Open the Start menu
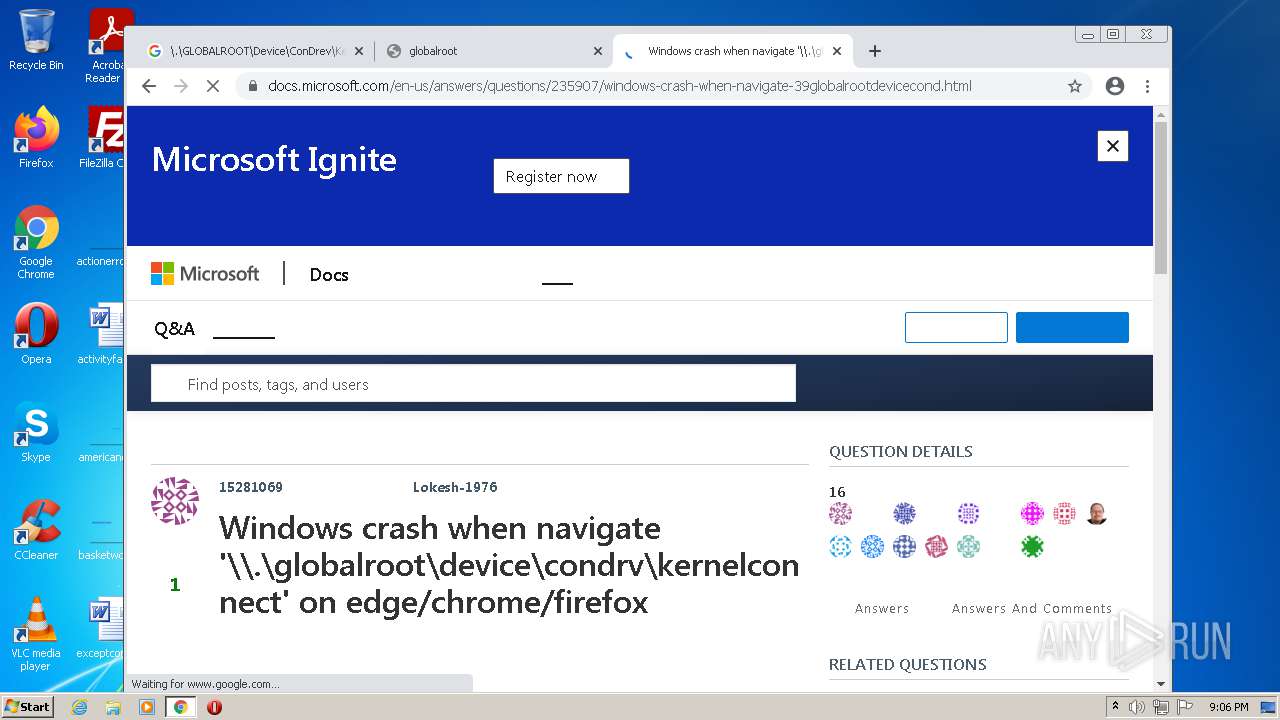This screenshot has width=1280, height=720. (28, 706)
